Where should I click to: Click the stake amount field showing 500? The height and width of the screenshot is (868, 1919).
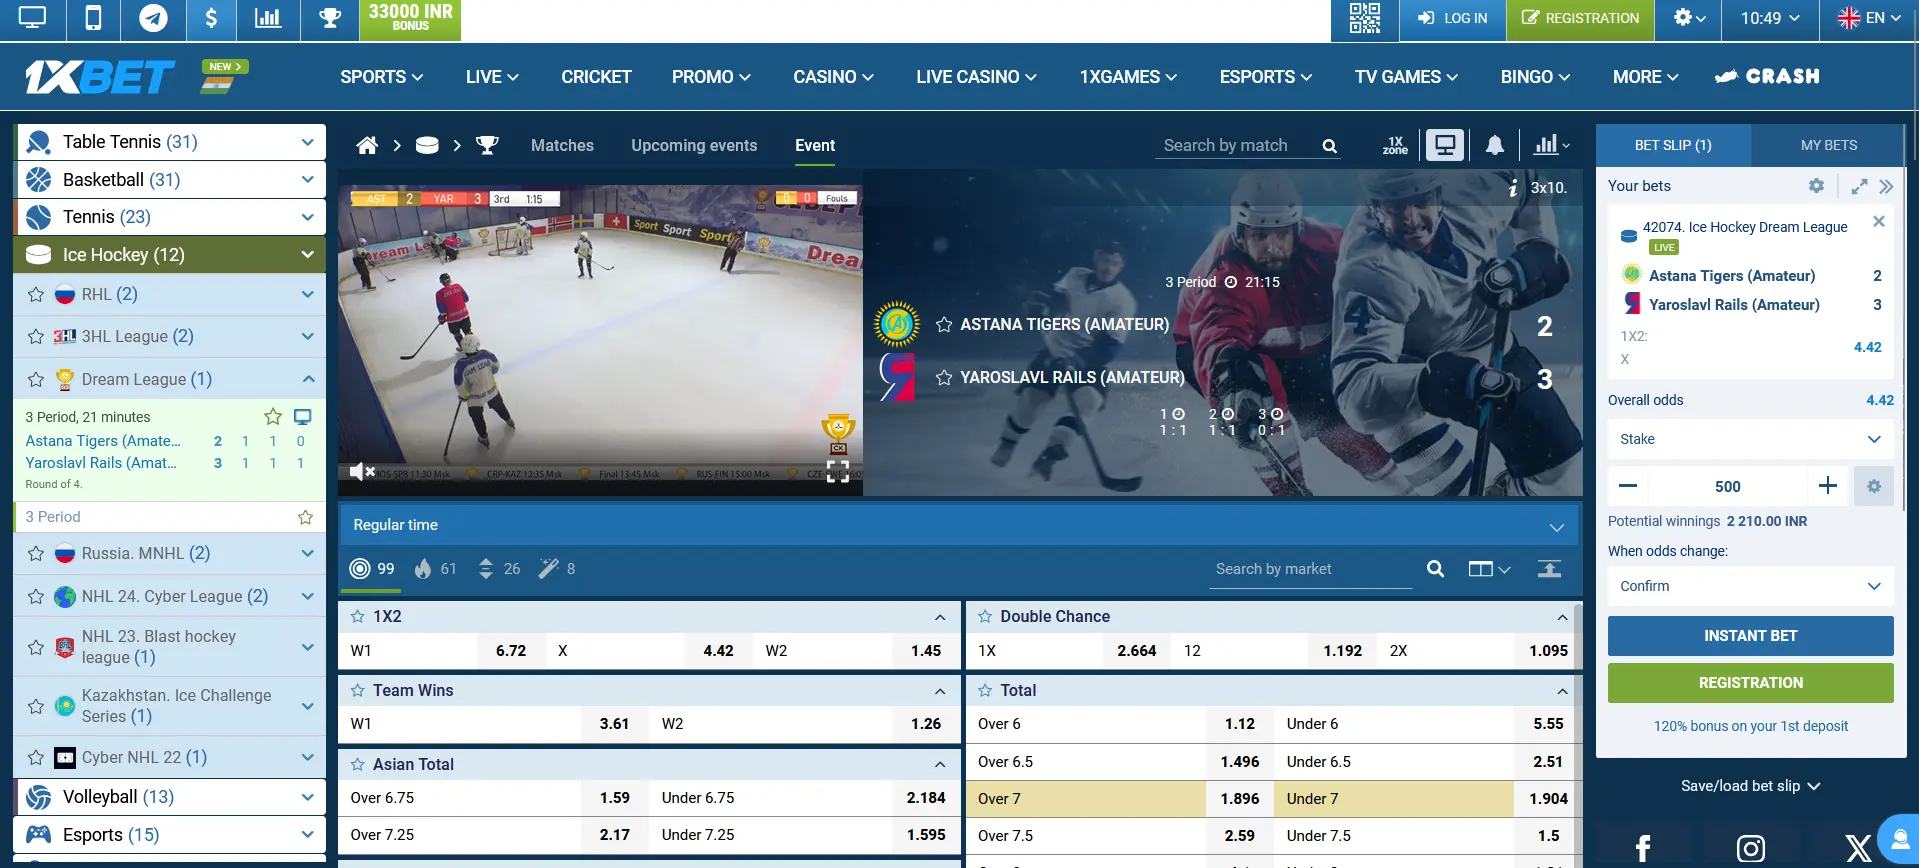tap(1727, 487)
